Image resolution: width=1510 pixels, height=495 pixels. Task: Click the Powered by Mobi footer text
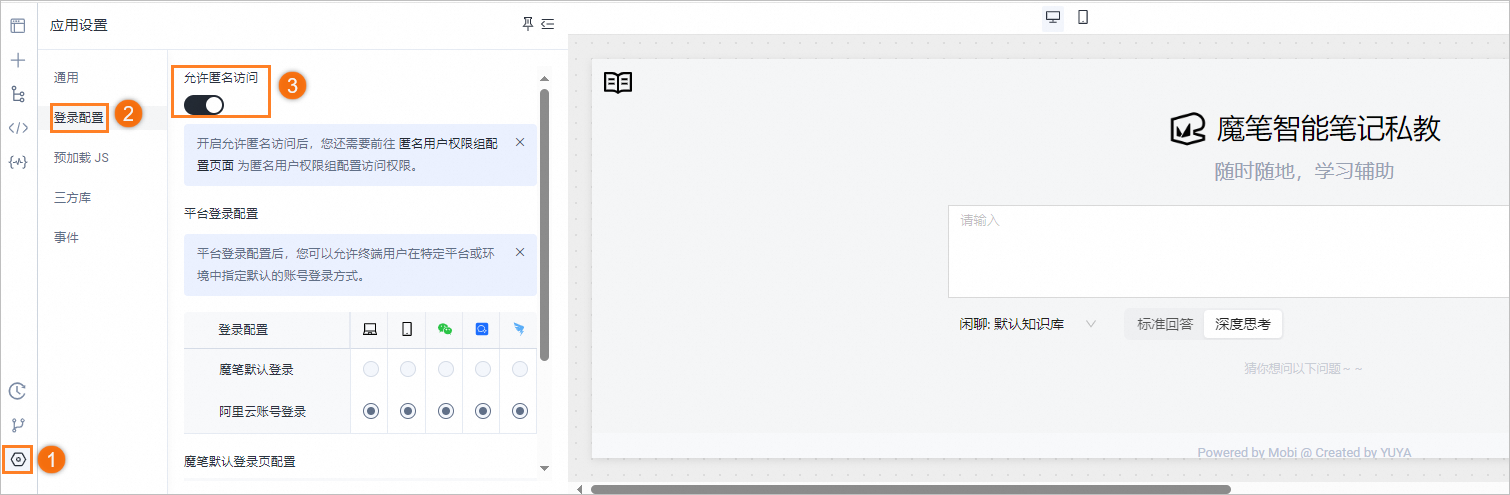click(x=1304, y=453)
